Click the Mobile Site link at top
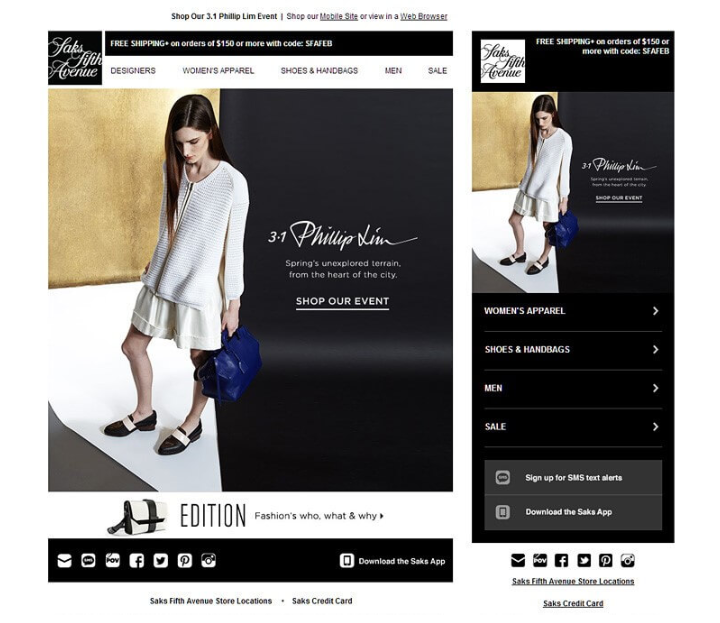720x623 pixels. (x=338, y=16)
